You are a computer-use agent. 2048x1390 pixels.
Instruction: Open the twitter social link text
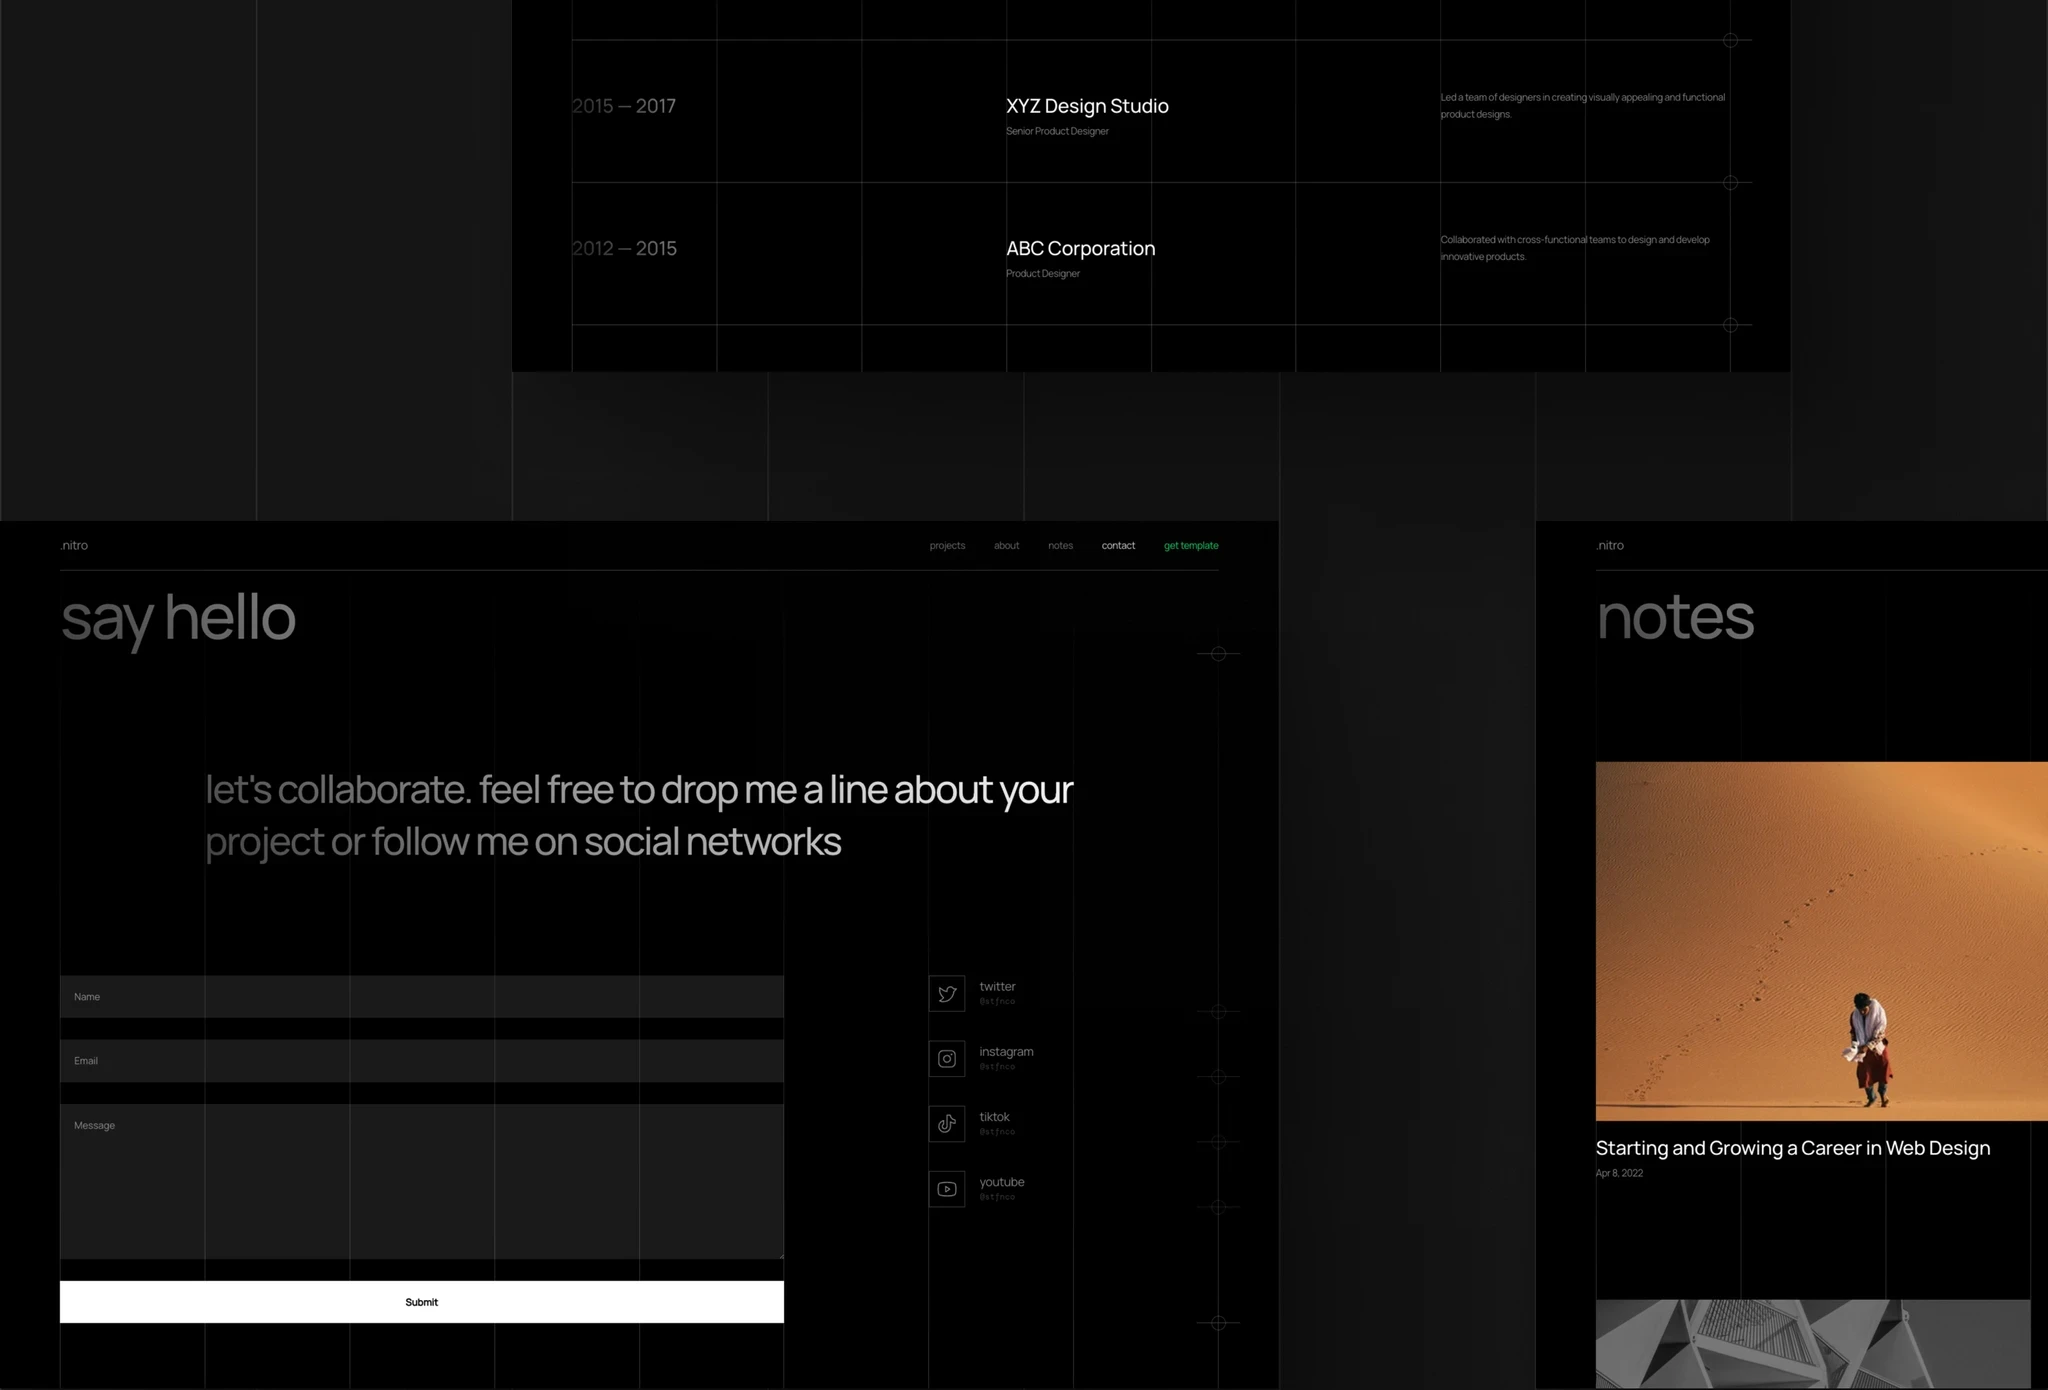pos(997,987)
